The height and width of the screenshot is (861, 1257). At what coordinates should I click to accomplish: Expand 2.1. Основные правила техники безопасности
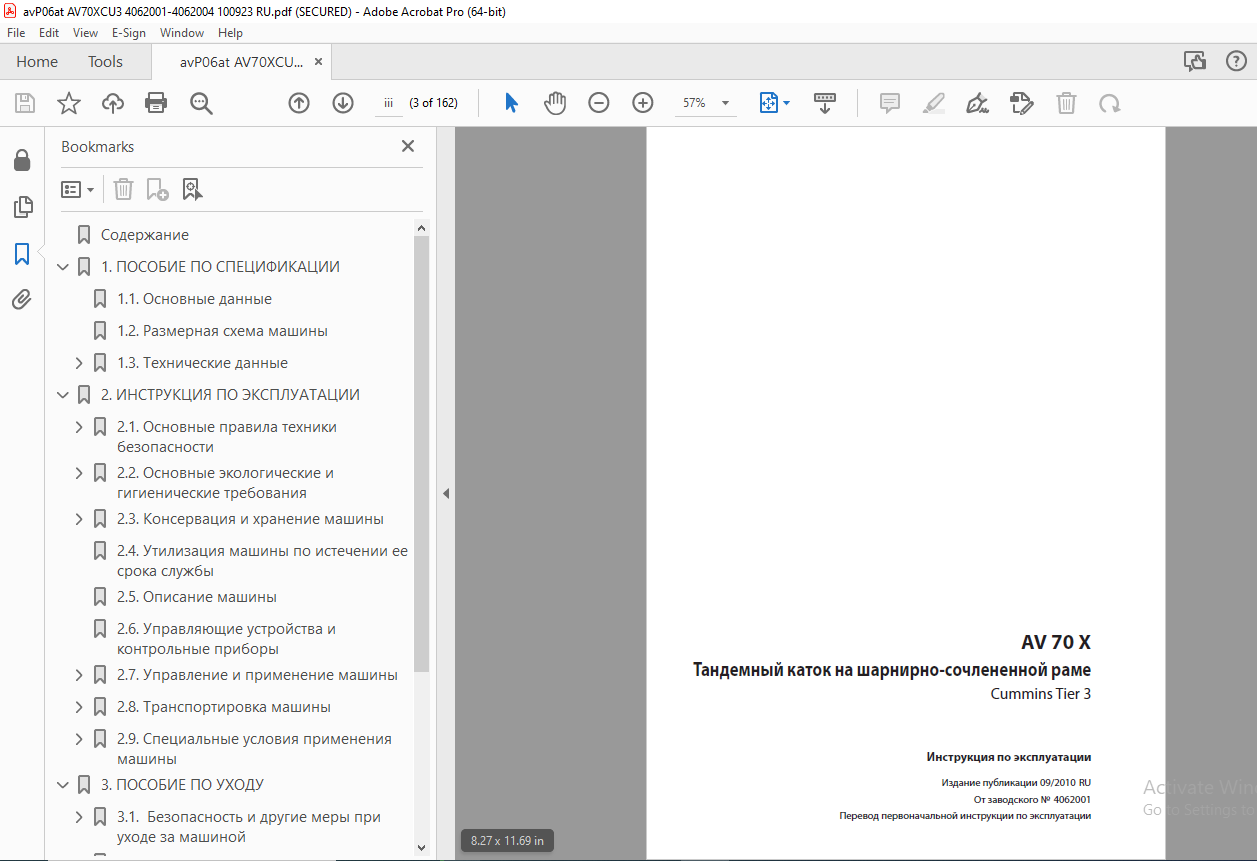tap(79, 427)
